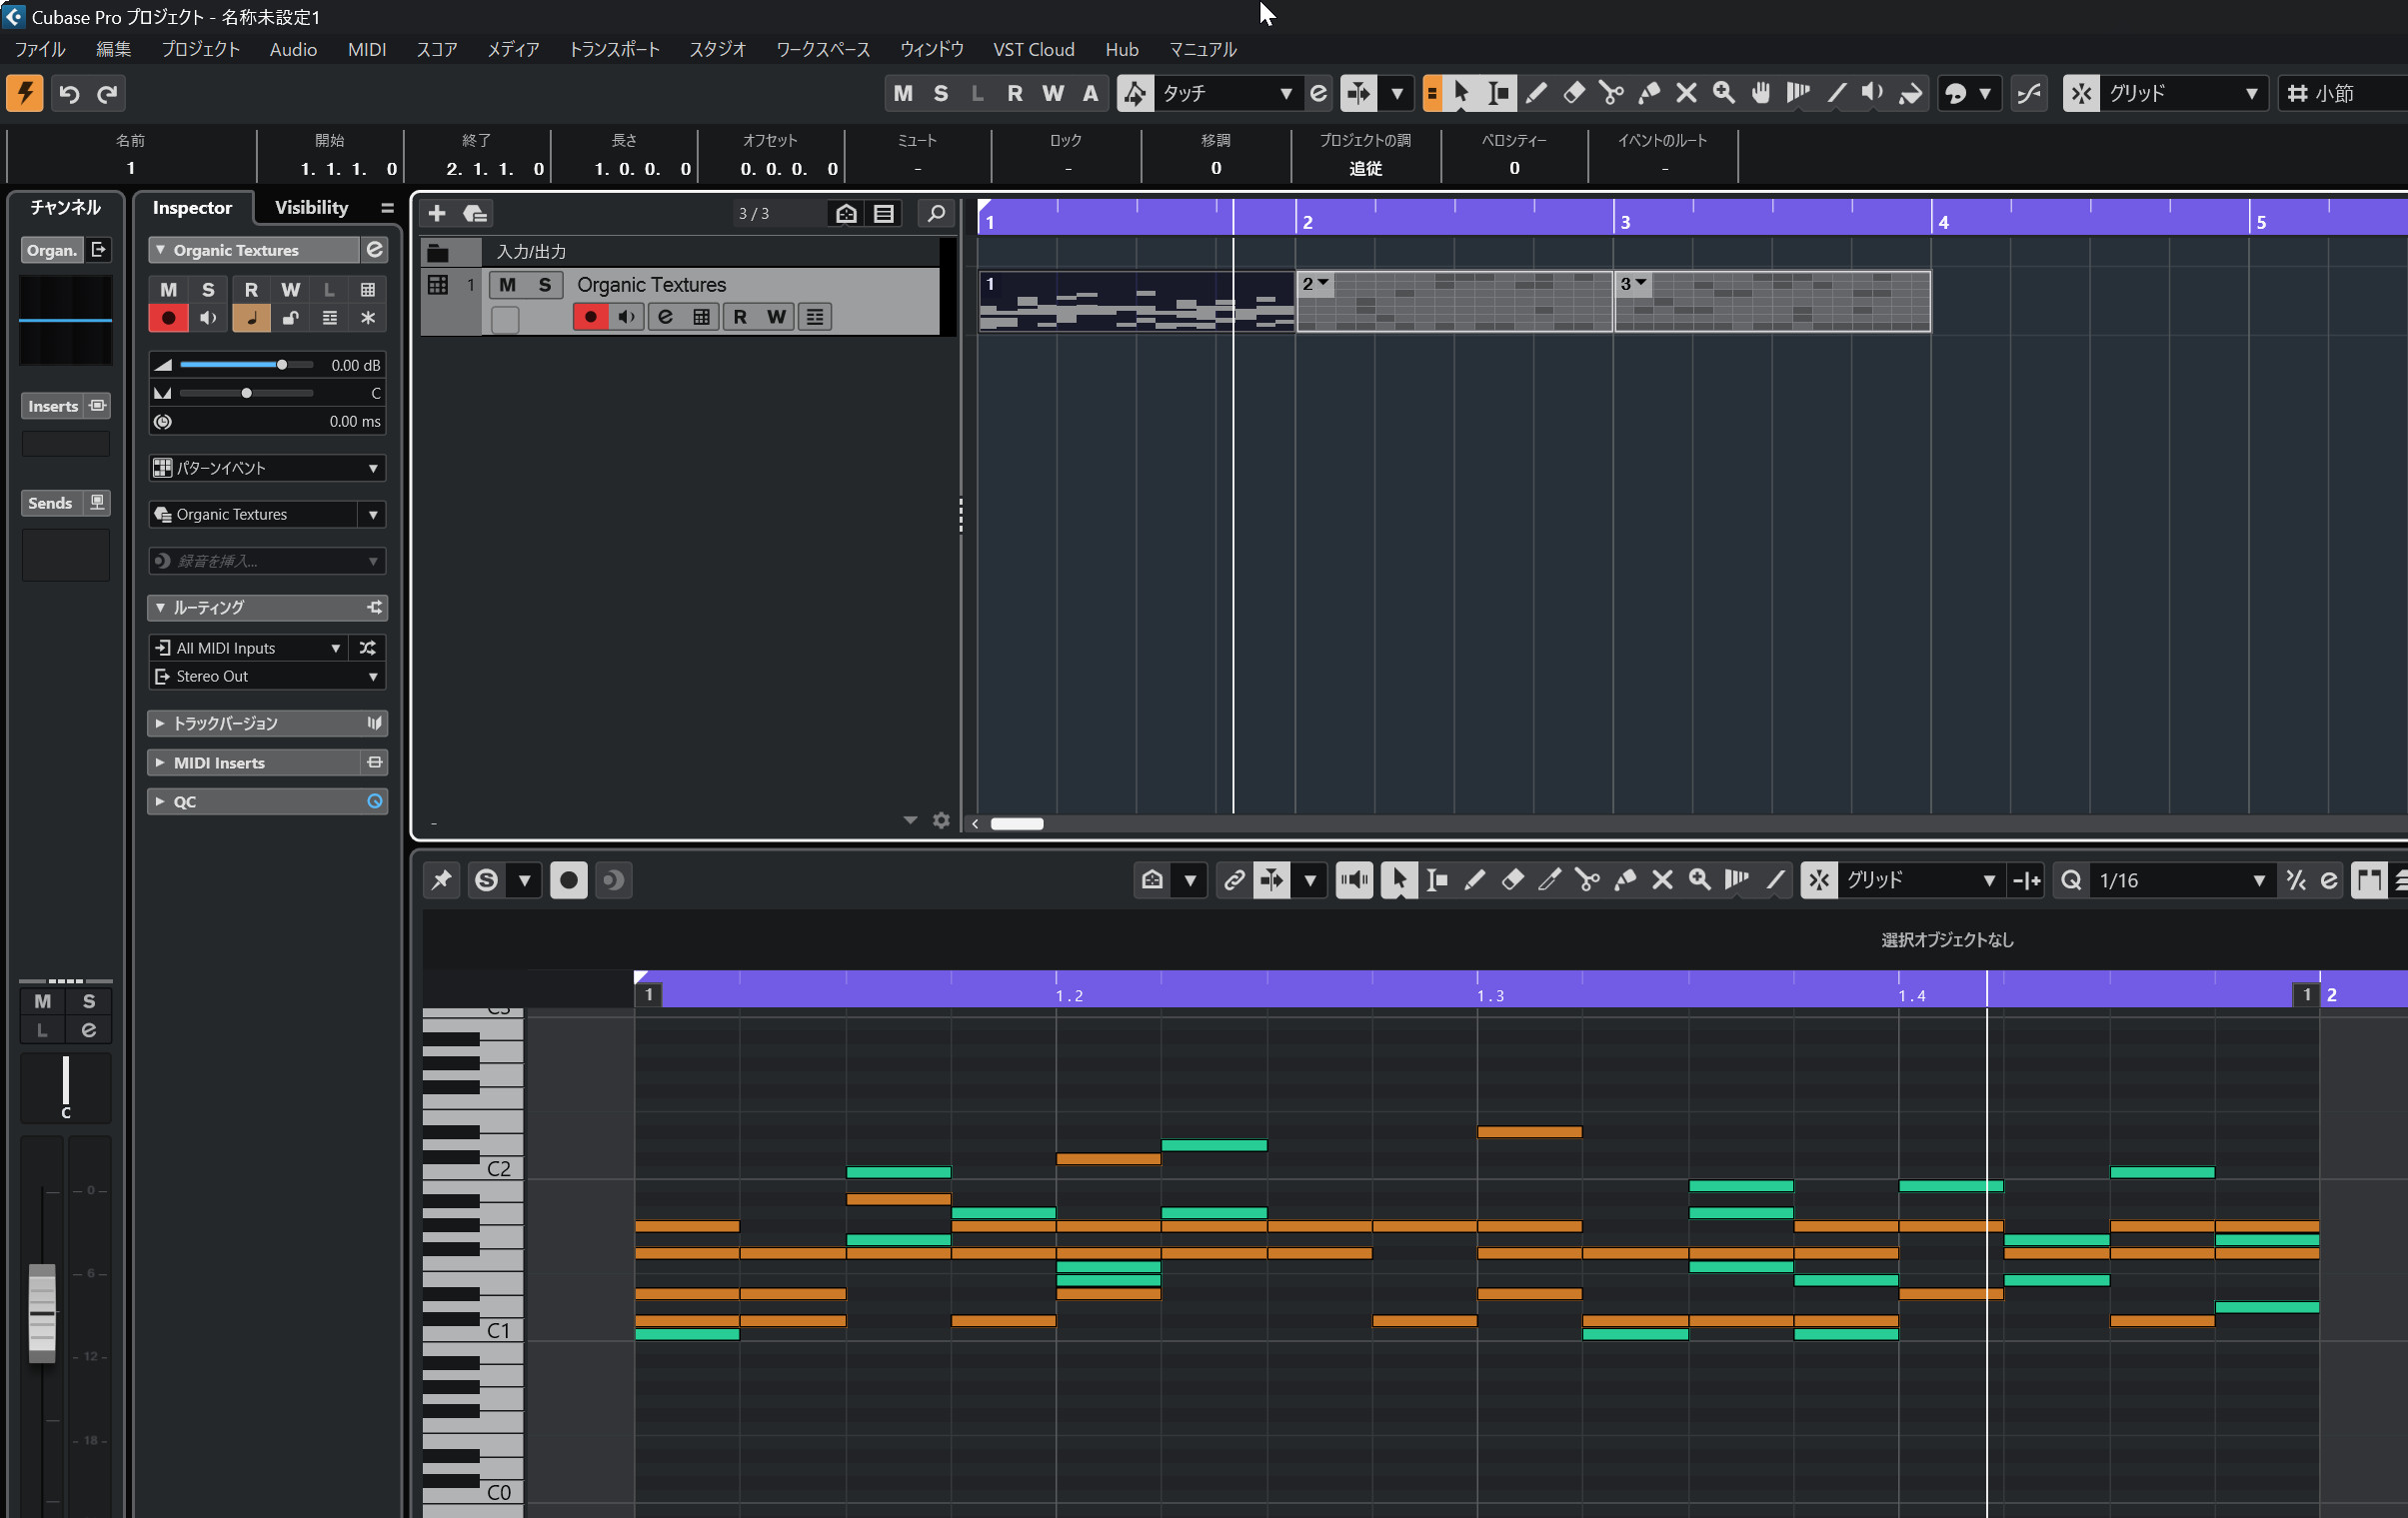Viewport: 2408px width, 1518px height.
Task: Select the Glue tool in key editor toolbar
Action: tap(1625, 880)
